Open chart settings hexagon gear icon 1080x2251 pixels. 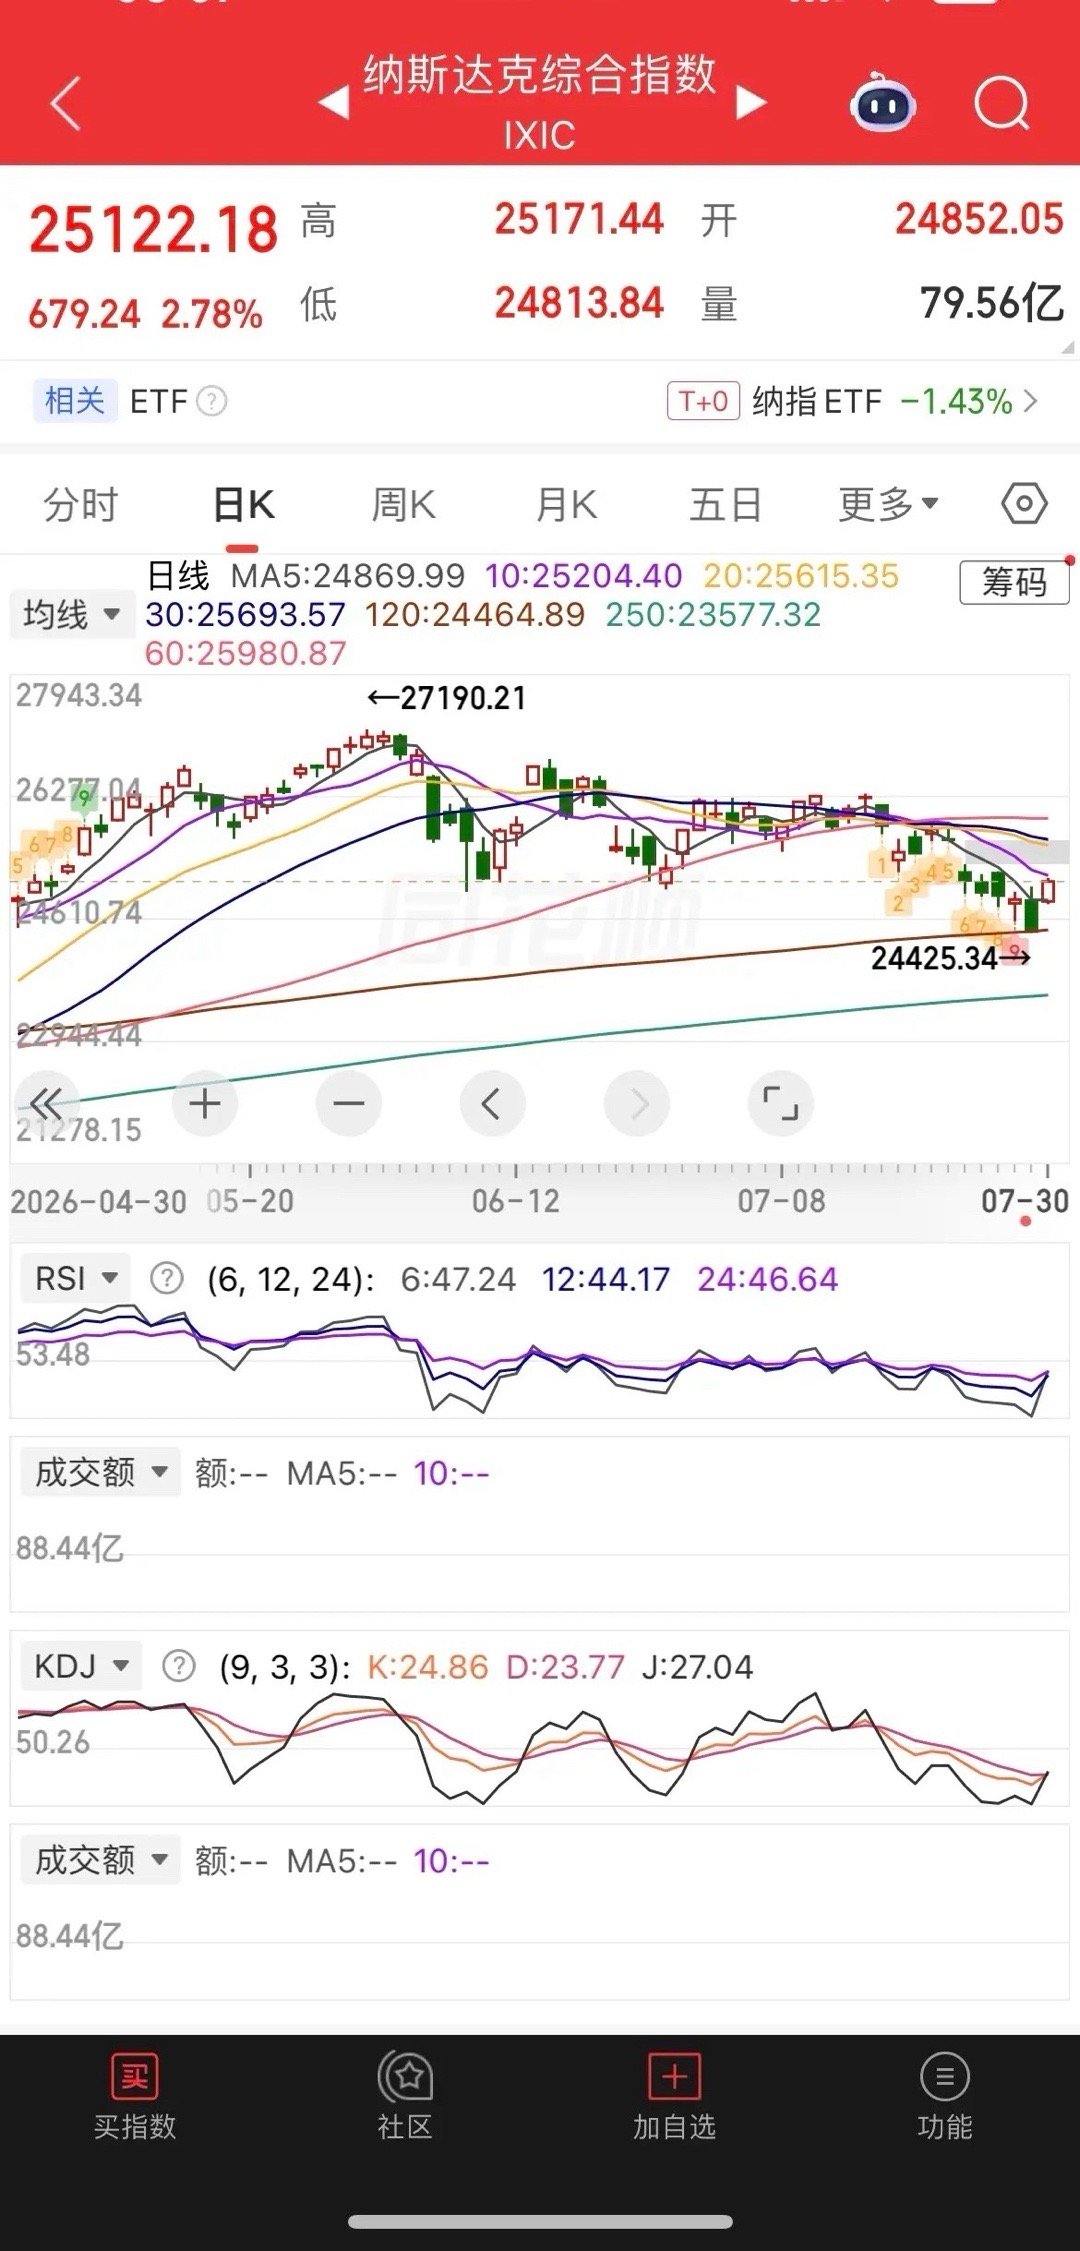(1024, 504)
